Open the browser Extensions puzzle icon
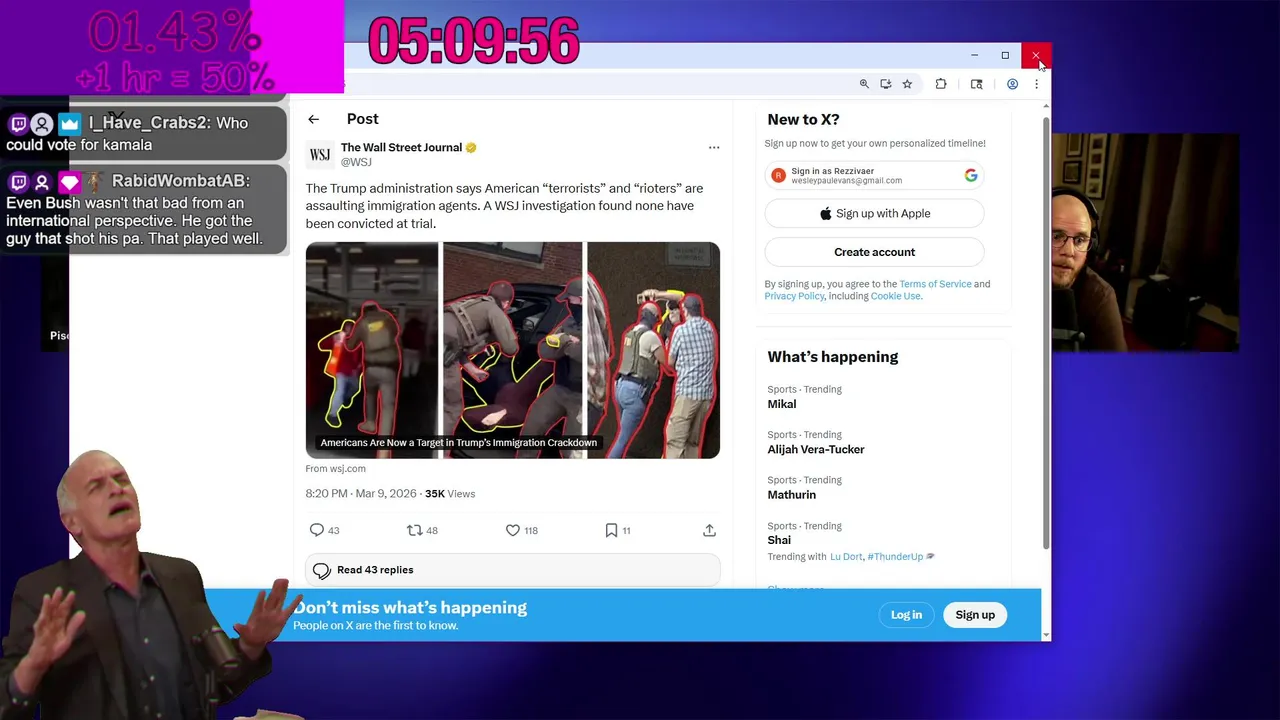This screenshot has width=1280, height=720. 941,84
